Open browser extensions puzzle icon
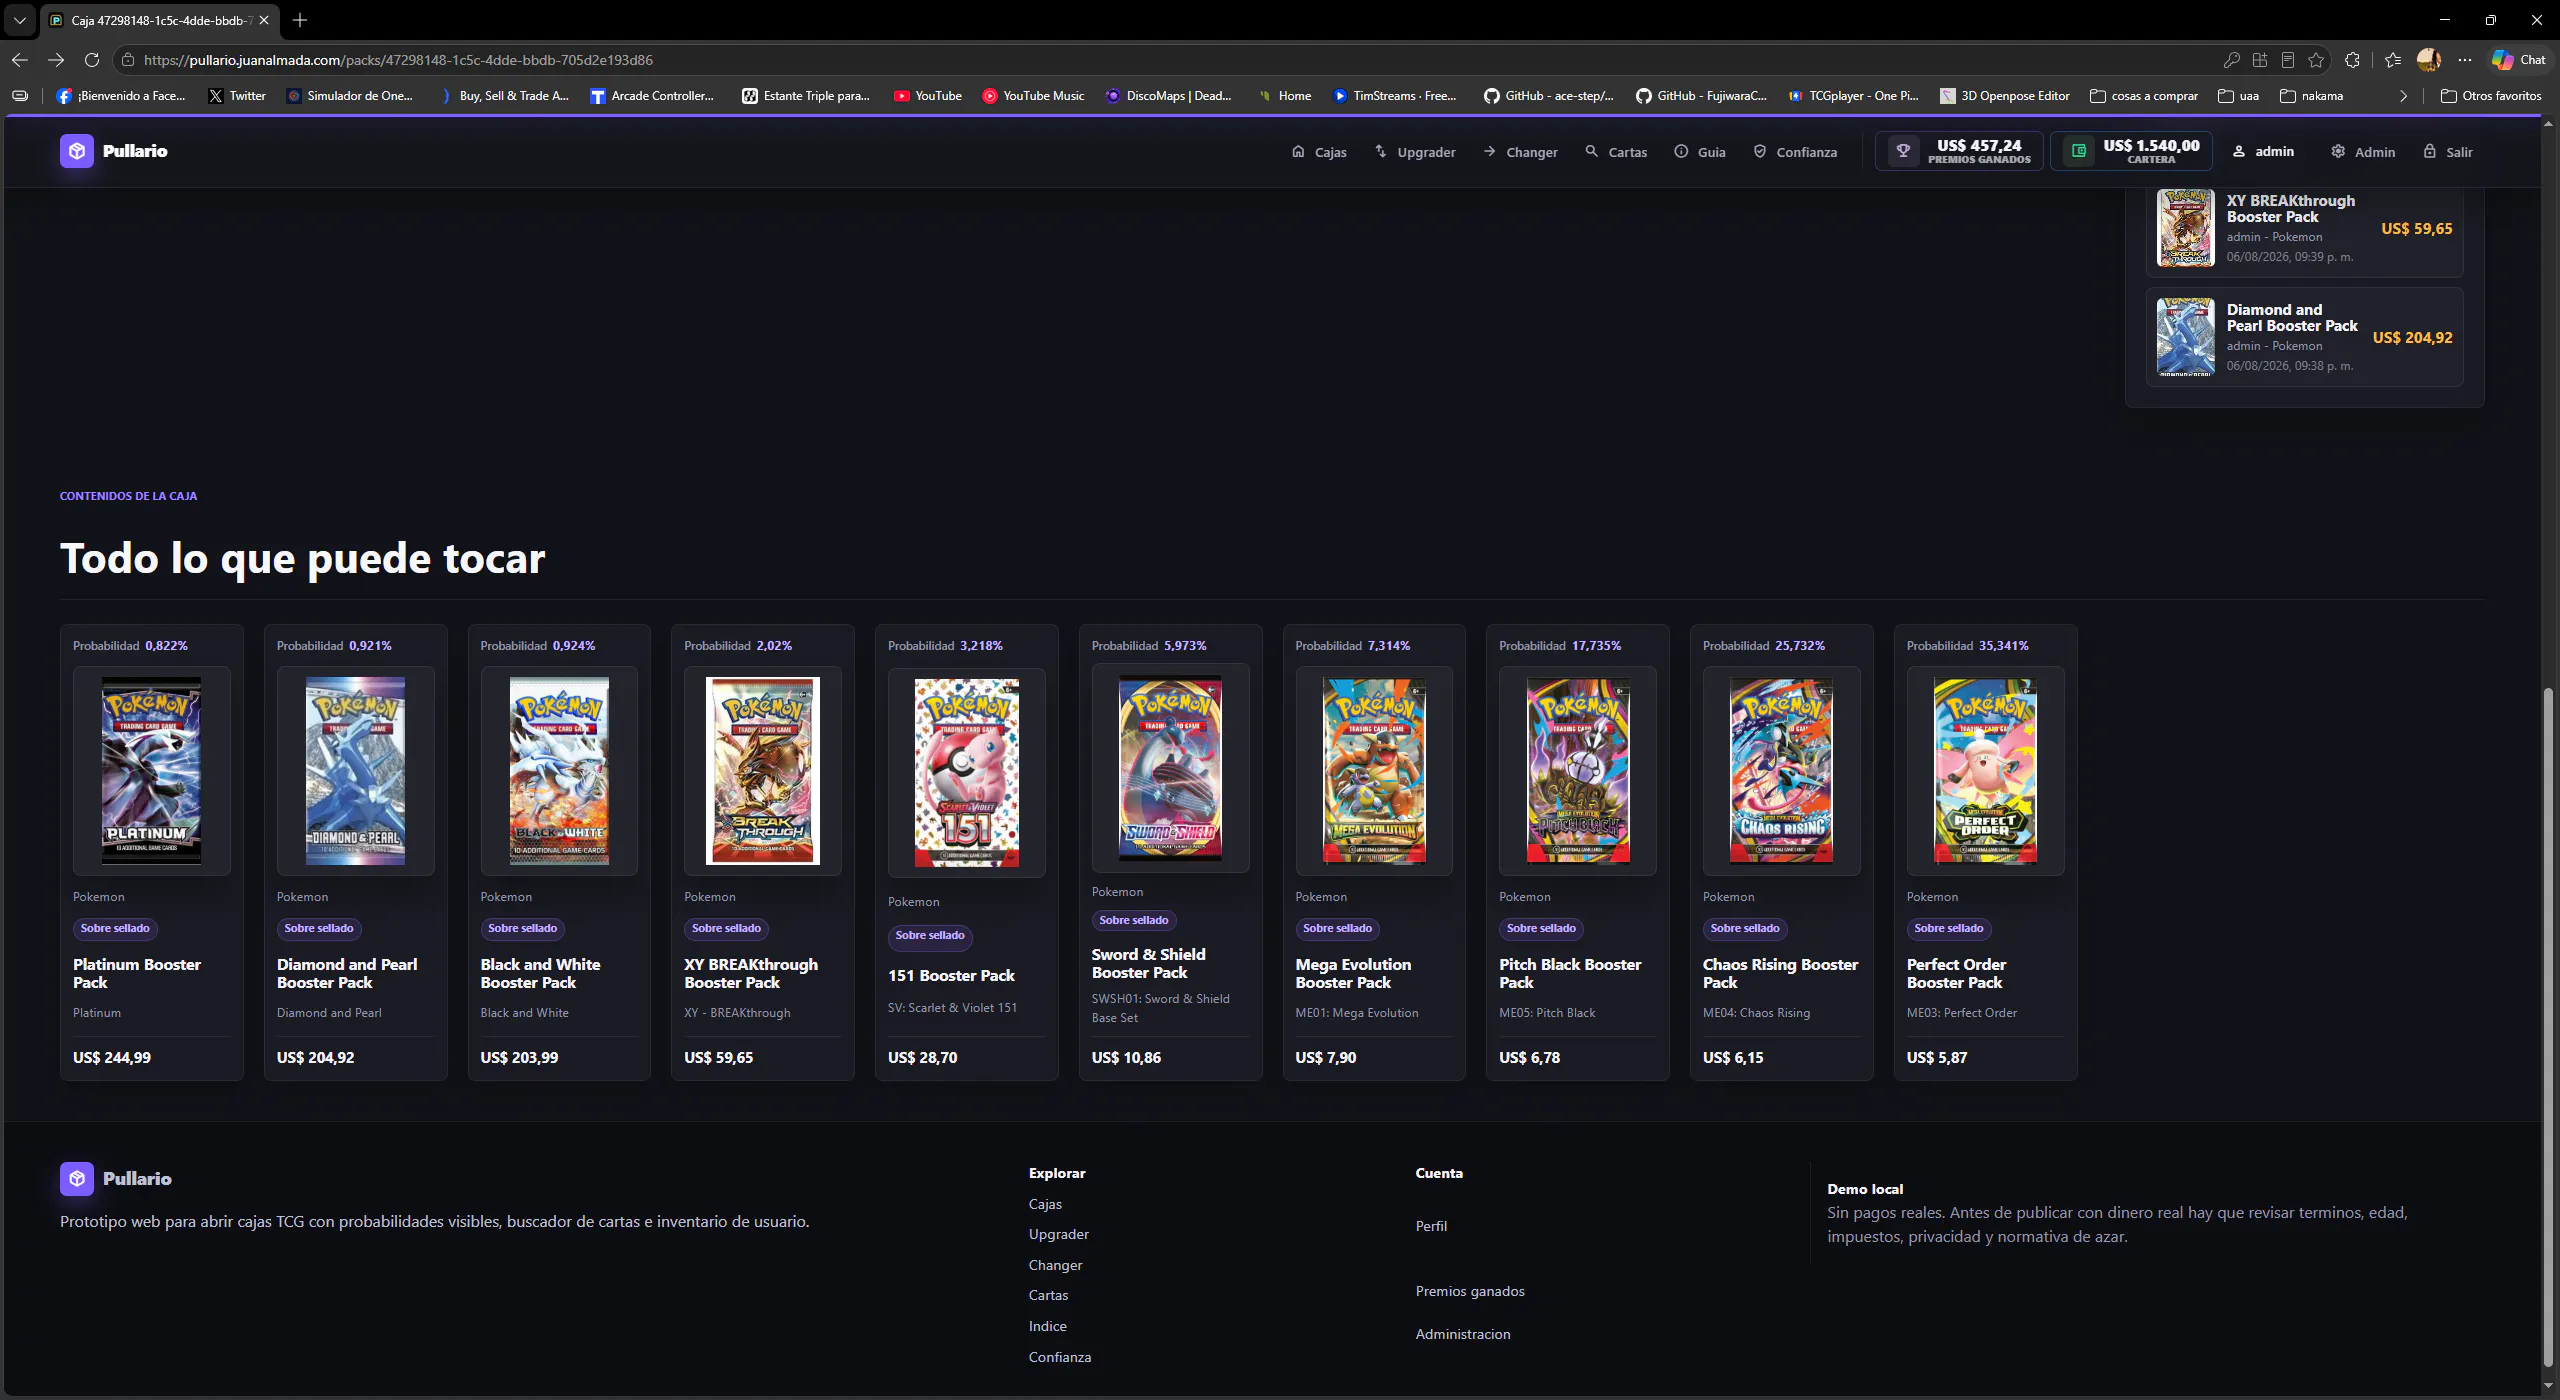 click(x=2352, y=60)
